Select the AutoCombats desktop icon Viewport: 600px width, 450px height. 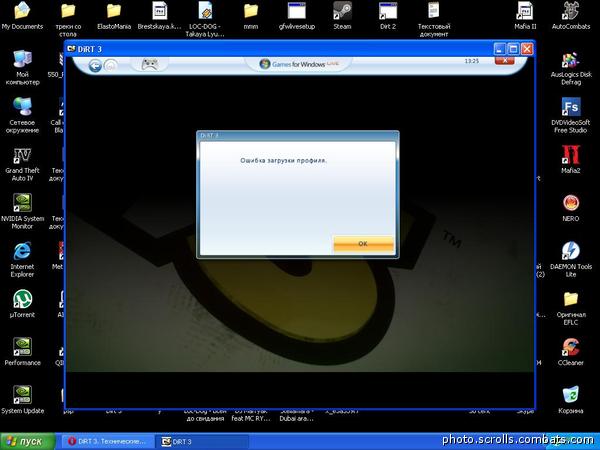pyautogui.click(x=571, y=16)
